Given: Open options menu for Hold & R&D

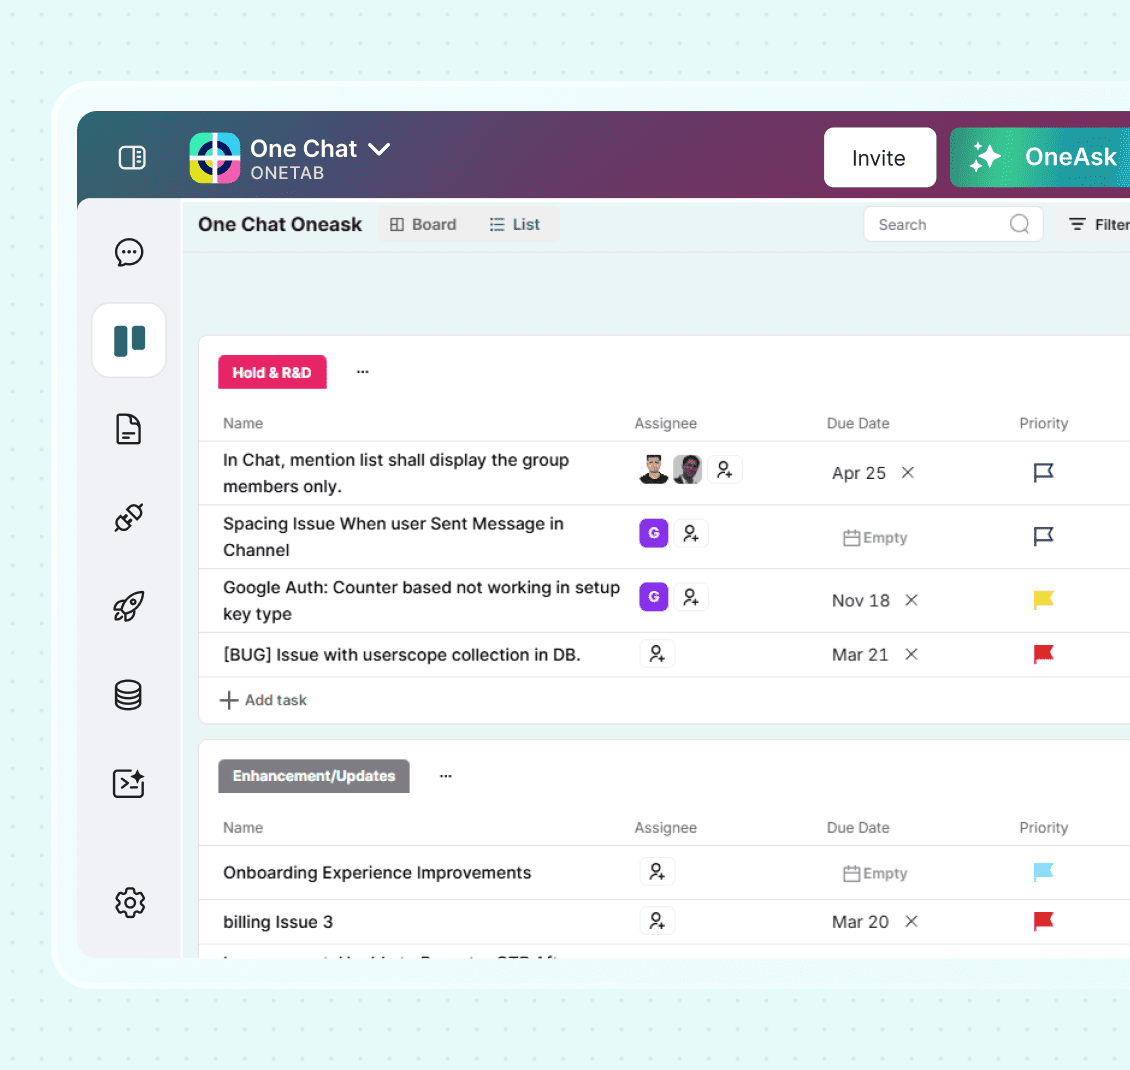Looking at the screenshot, I should click(363, 372).
